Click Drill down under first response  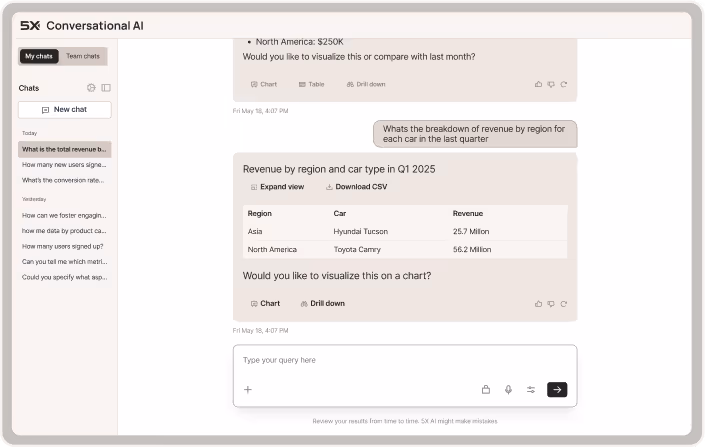click(x=366, y=84)
